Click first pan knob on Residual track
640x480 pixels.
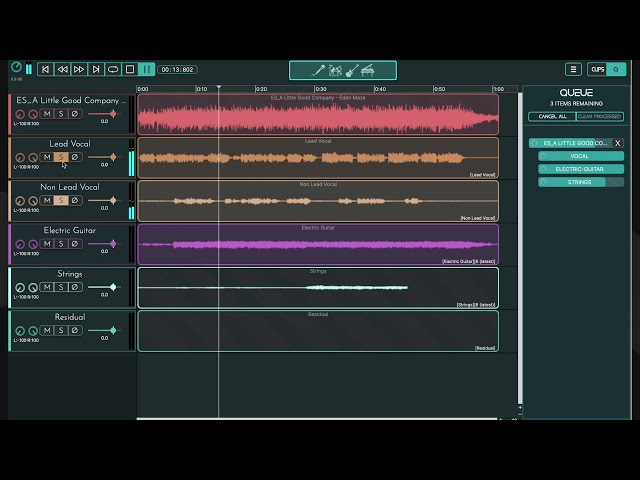coord(20,331)
